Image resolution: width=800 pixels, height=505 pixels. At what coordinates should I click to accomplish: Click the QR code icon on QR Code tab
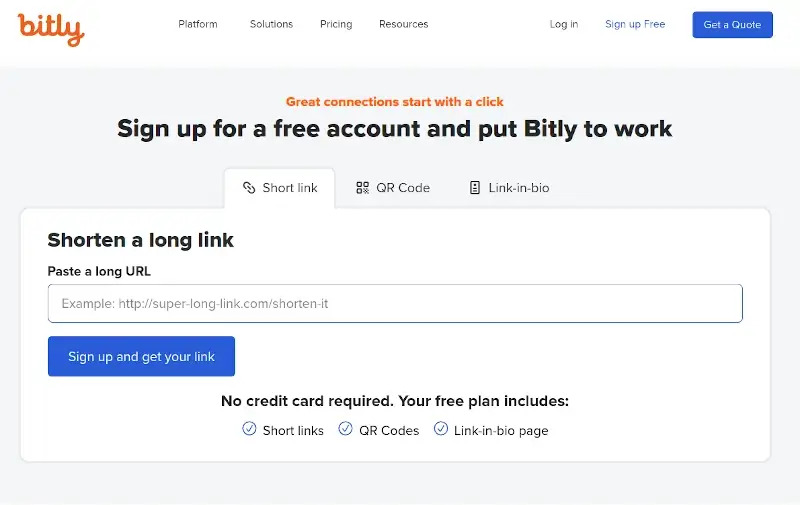click(x=362, y=188)
